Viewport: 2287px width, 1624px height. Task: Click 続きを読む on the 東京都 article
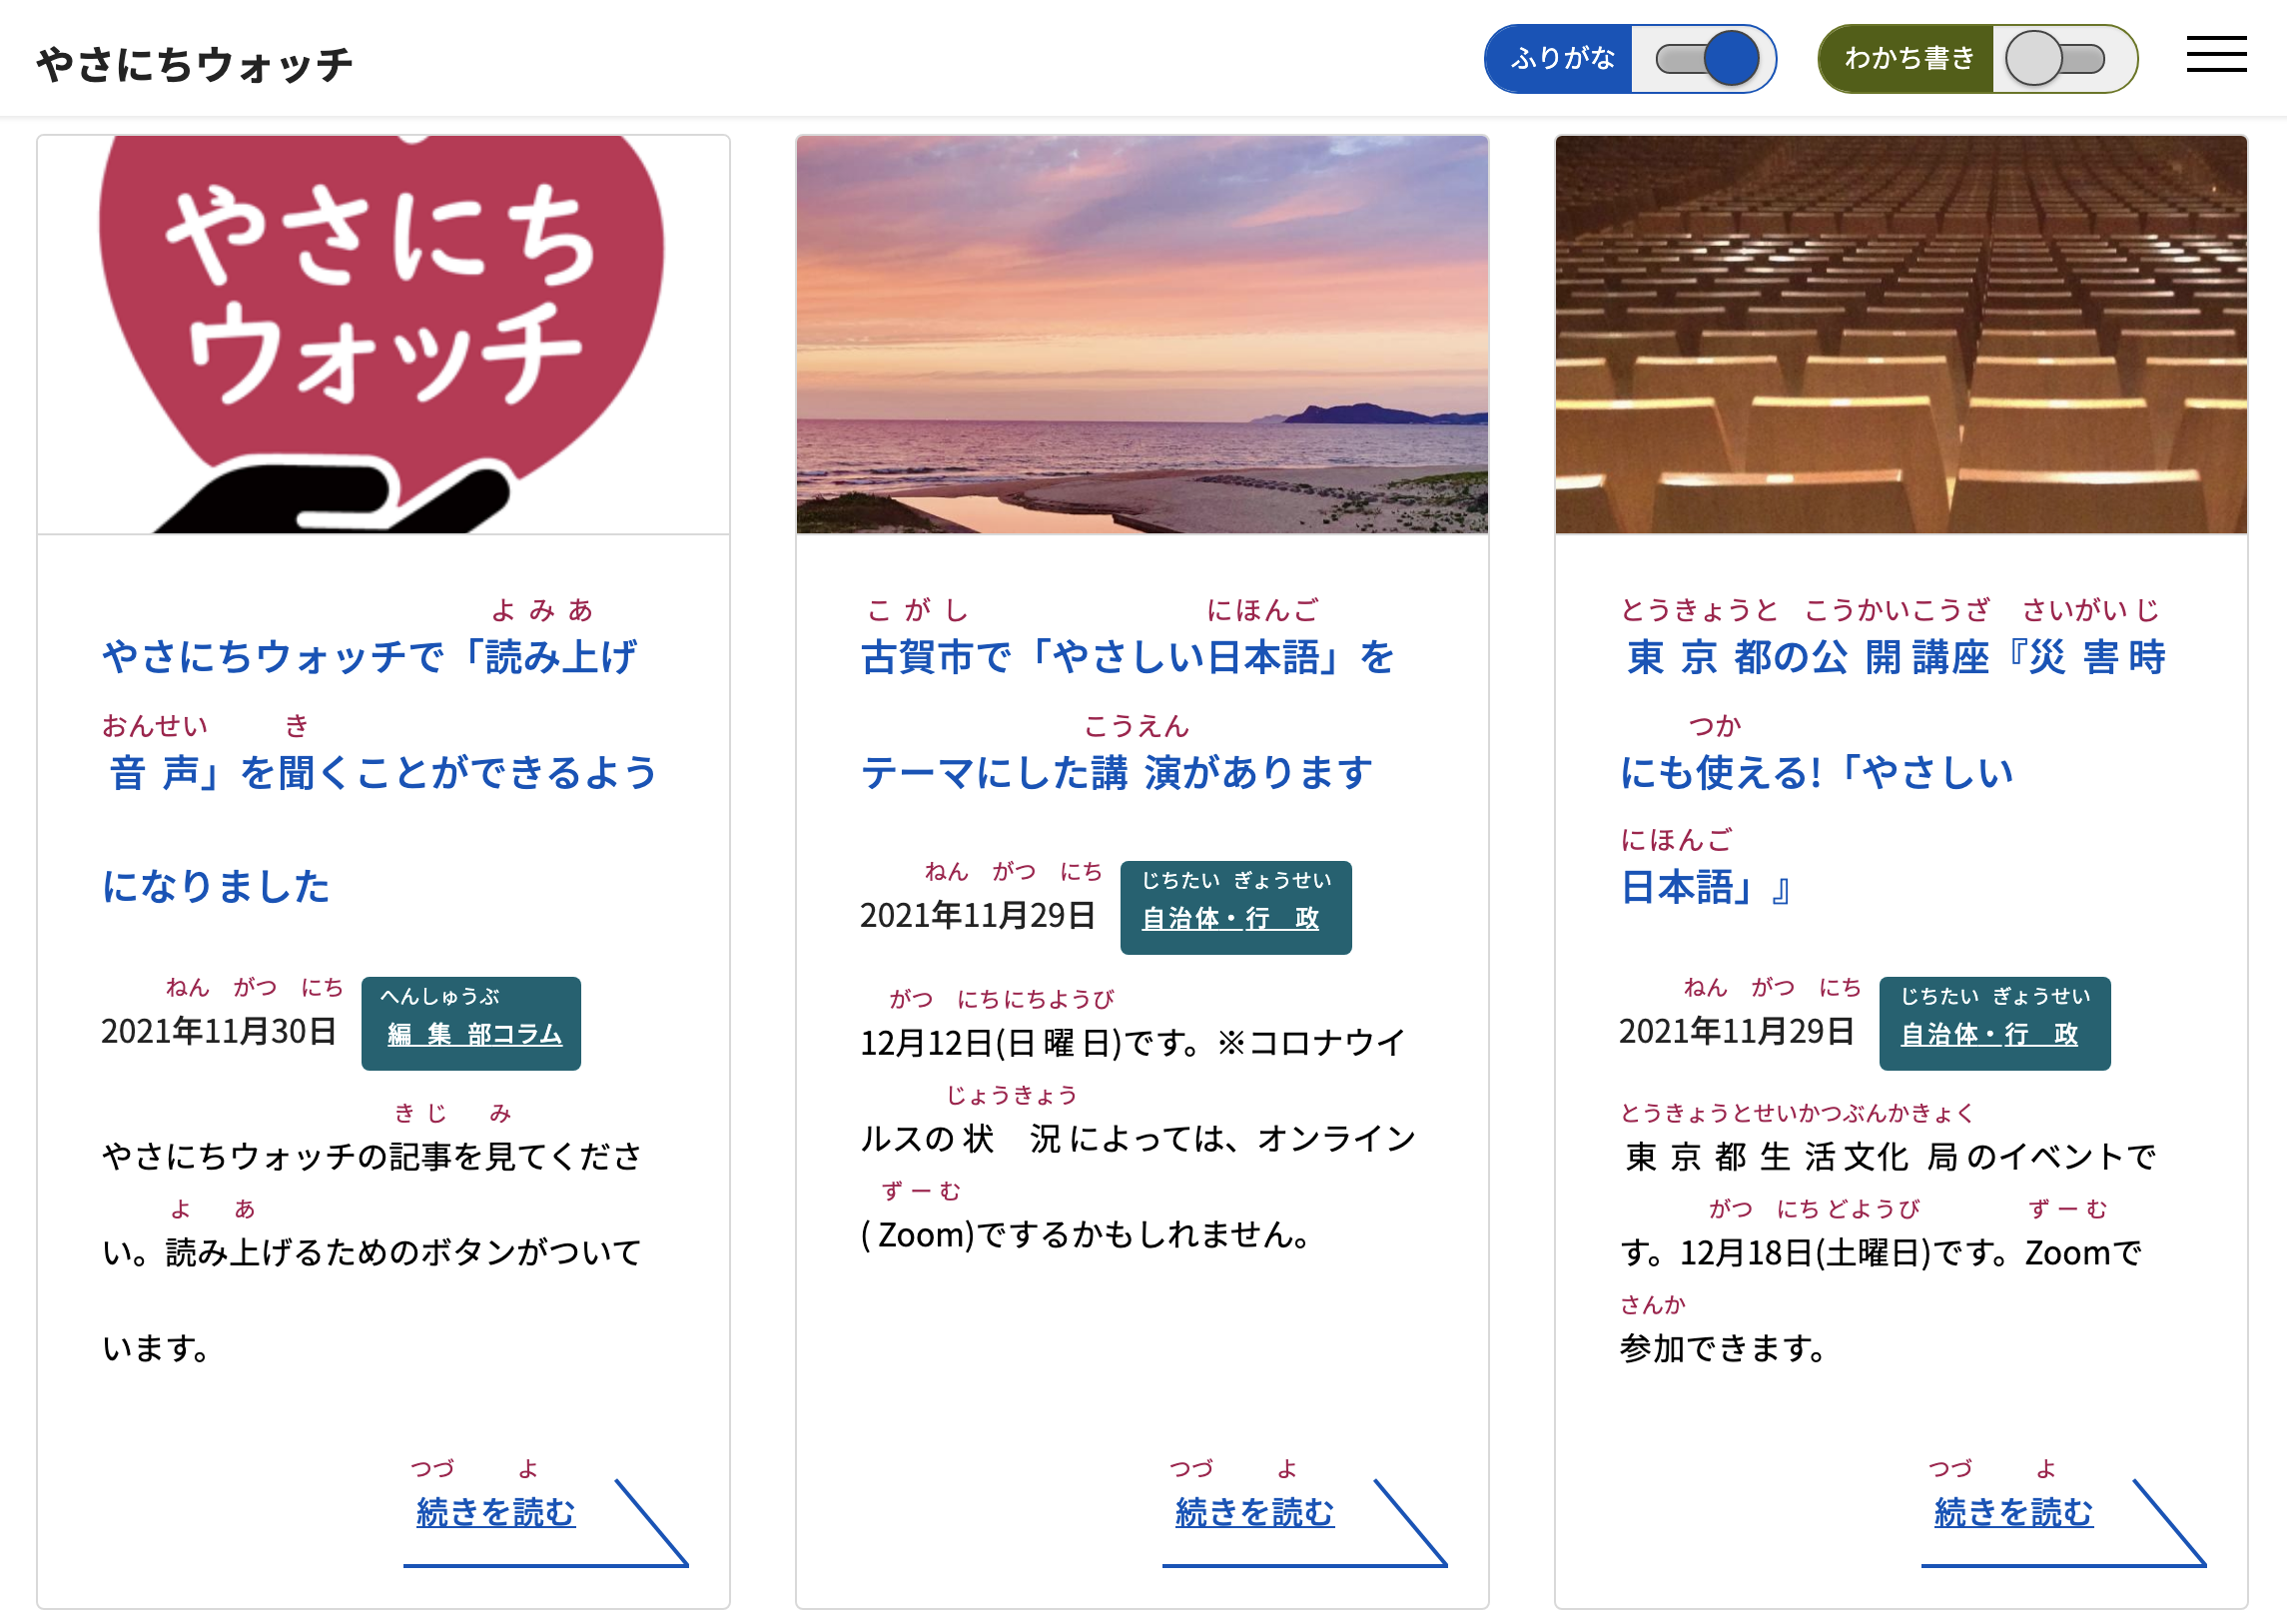[2013, 1512]
